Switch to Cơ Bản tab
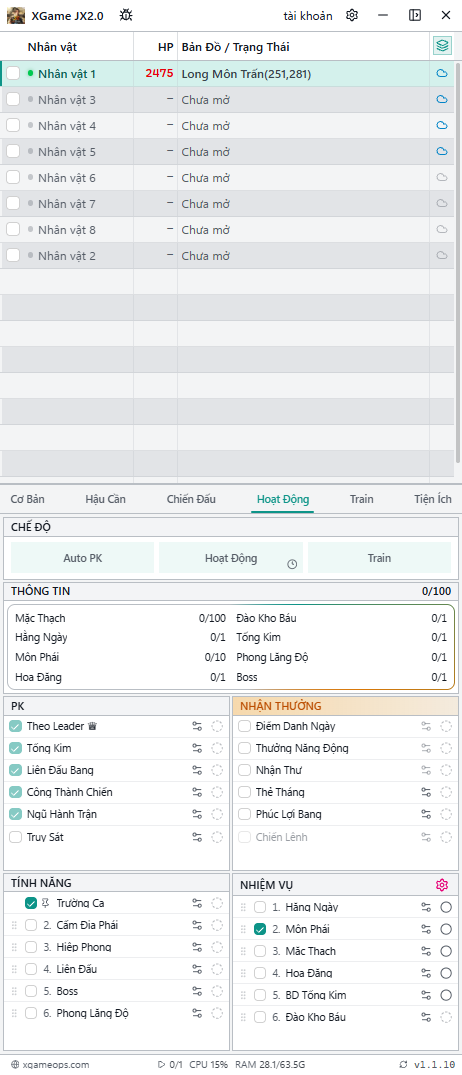462x1075 pixels. coord(27,499)
